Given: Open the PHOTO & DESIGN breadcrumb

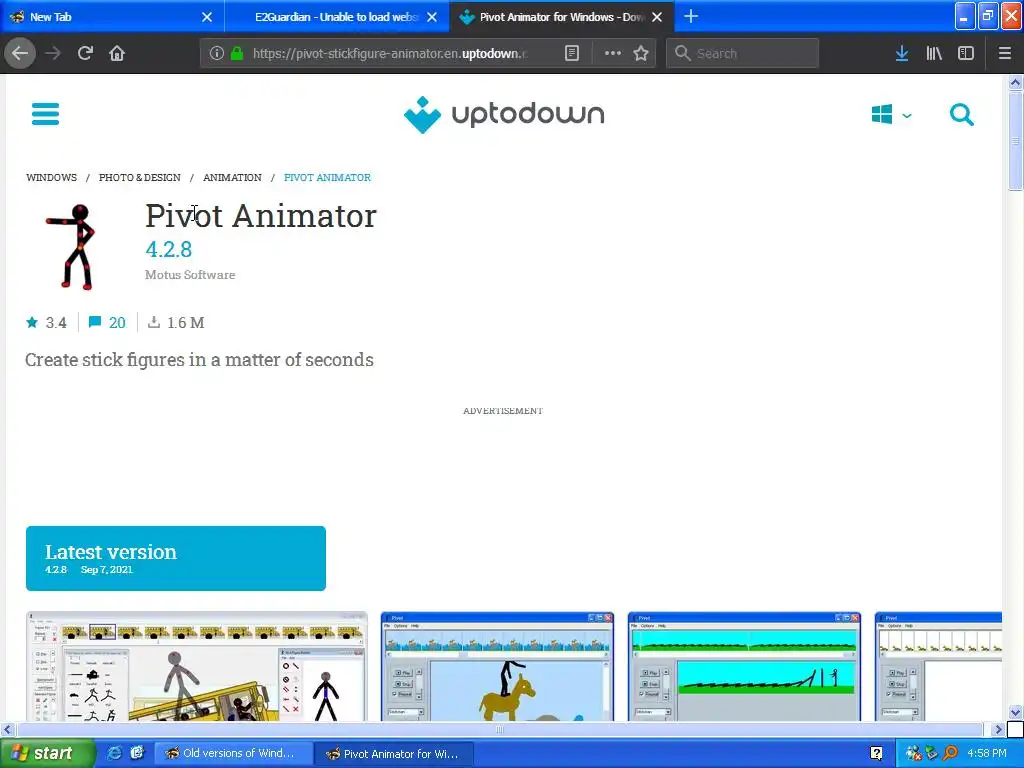Looking at the screenshot, I should tap(140, 178).
